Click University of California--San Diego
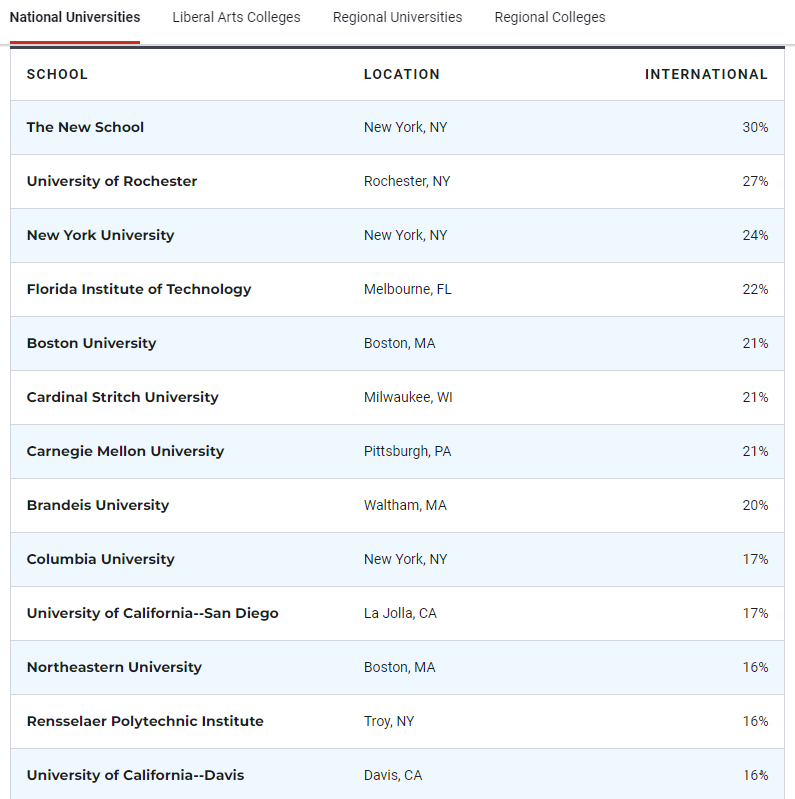The width and height of the screenshot is (795, 799). [152, 613]
